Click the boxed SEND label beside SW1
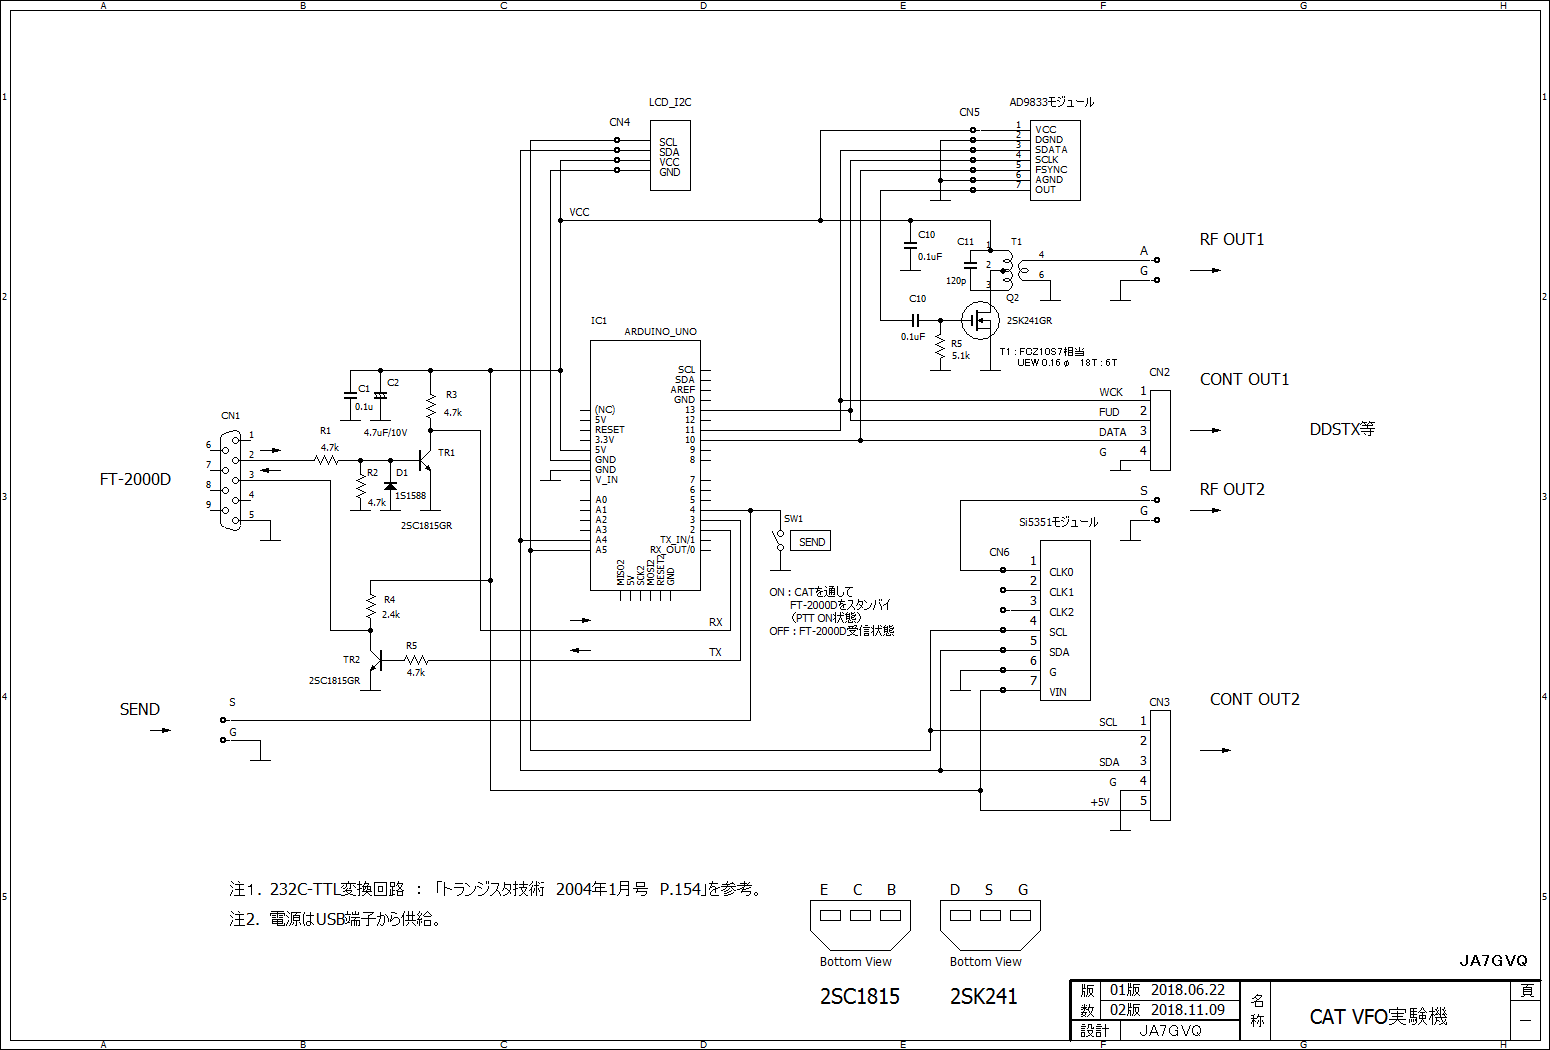Viewport: 1550px width, 1050px height. (x=811, y=542)
